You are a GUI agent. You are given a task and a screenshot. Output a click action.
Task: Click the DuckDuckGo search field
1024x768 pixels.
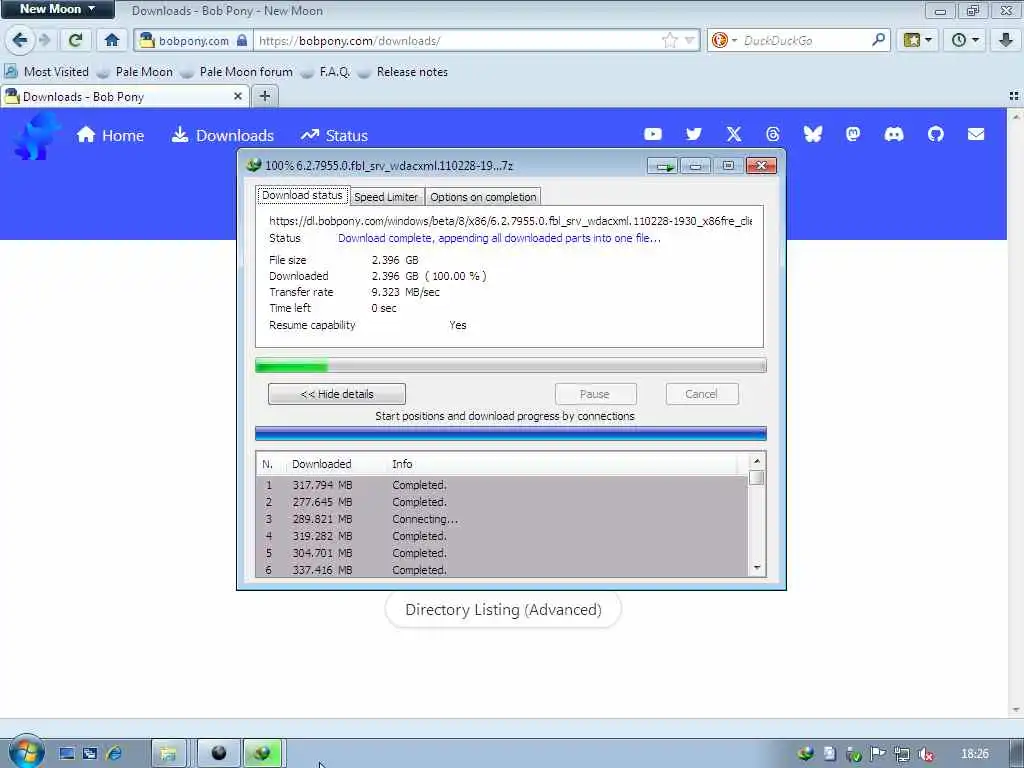point(805,40)
